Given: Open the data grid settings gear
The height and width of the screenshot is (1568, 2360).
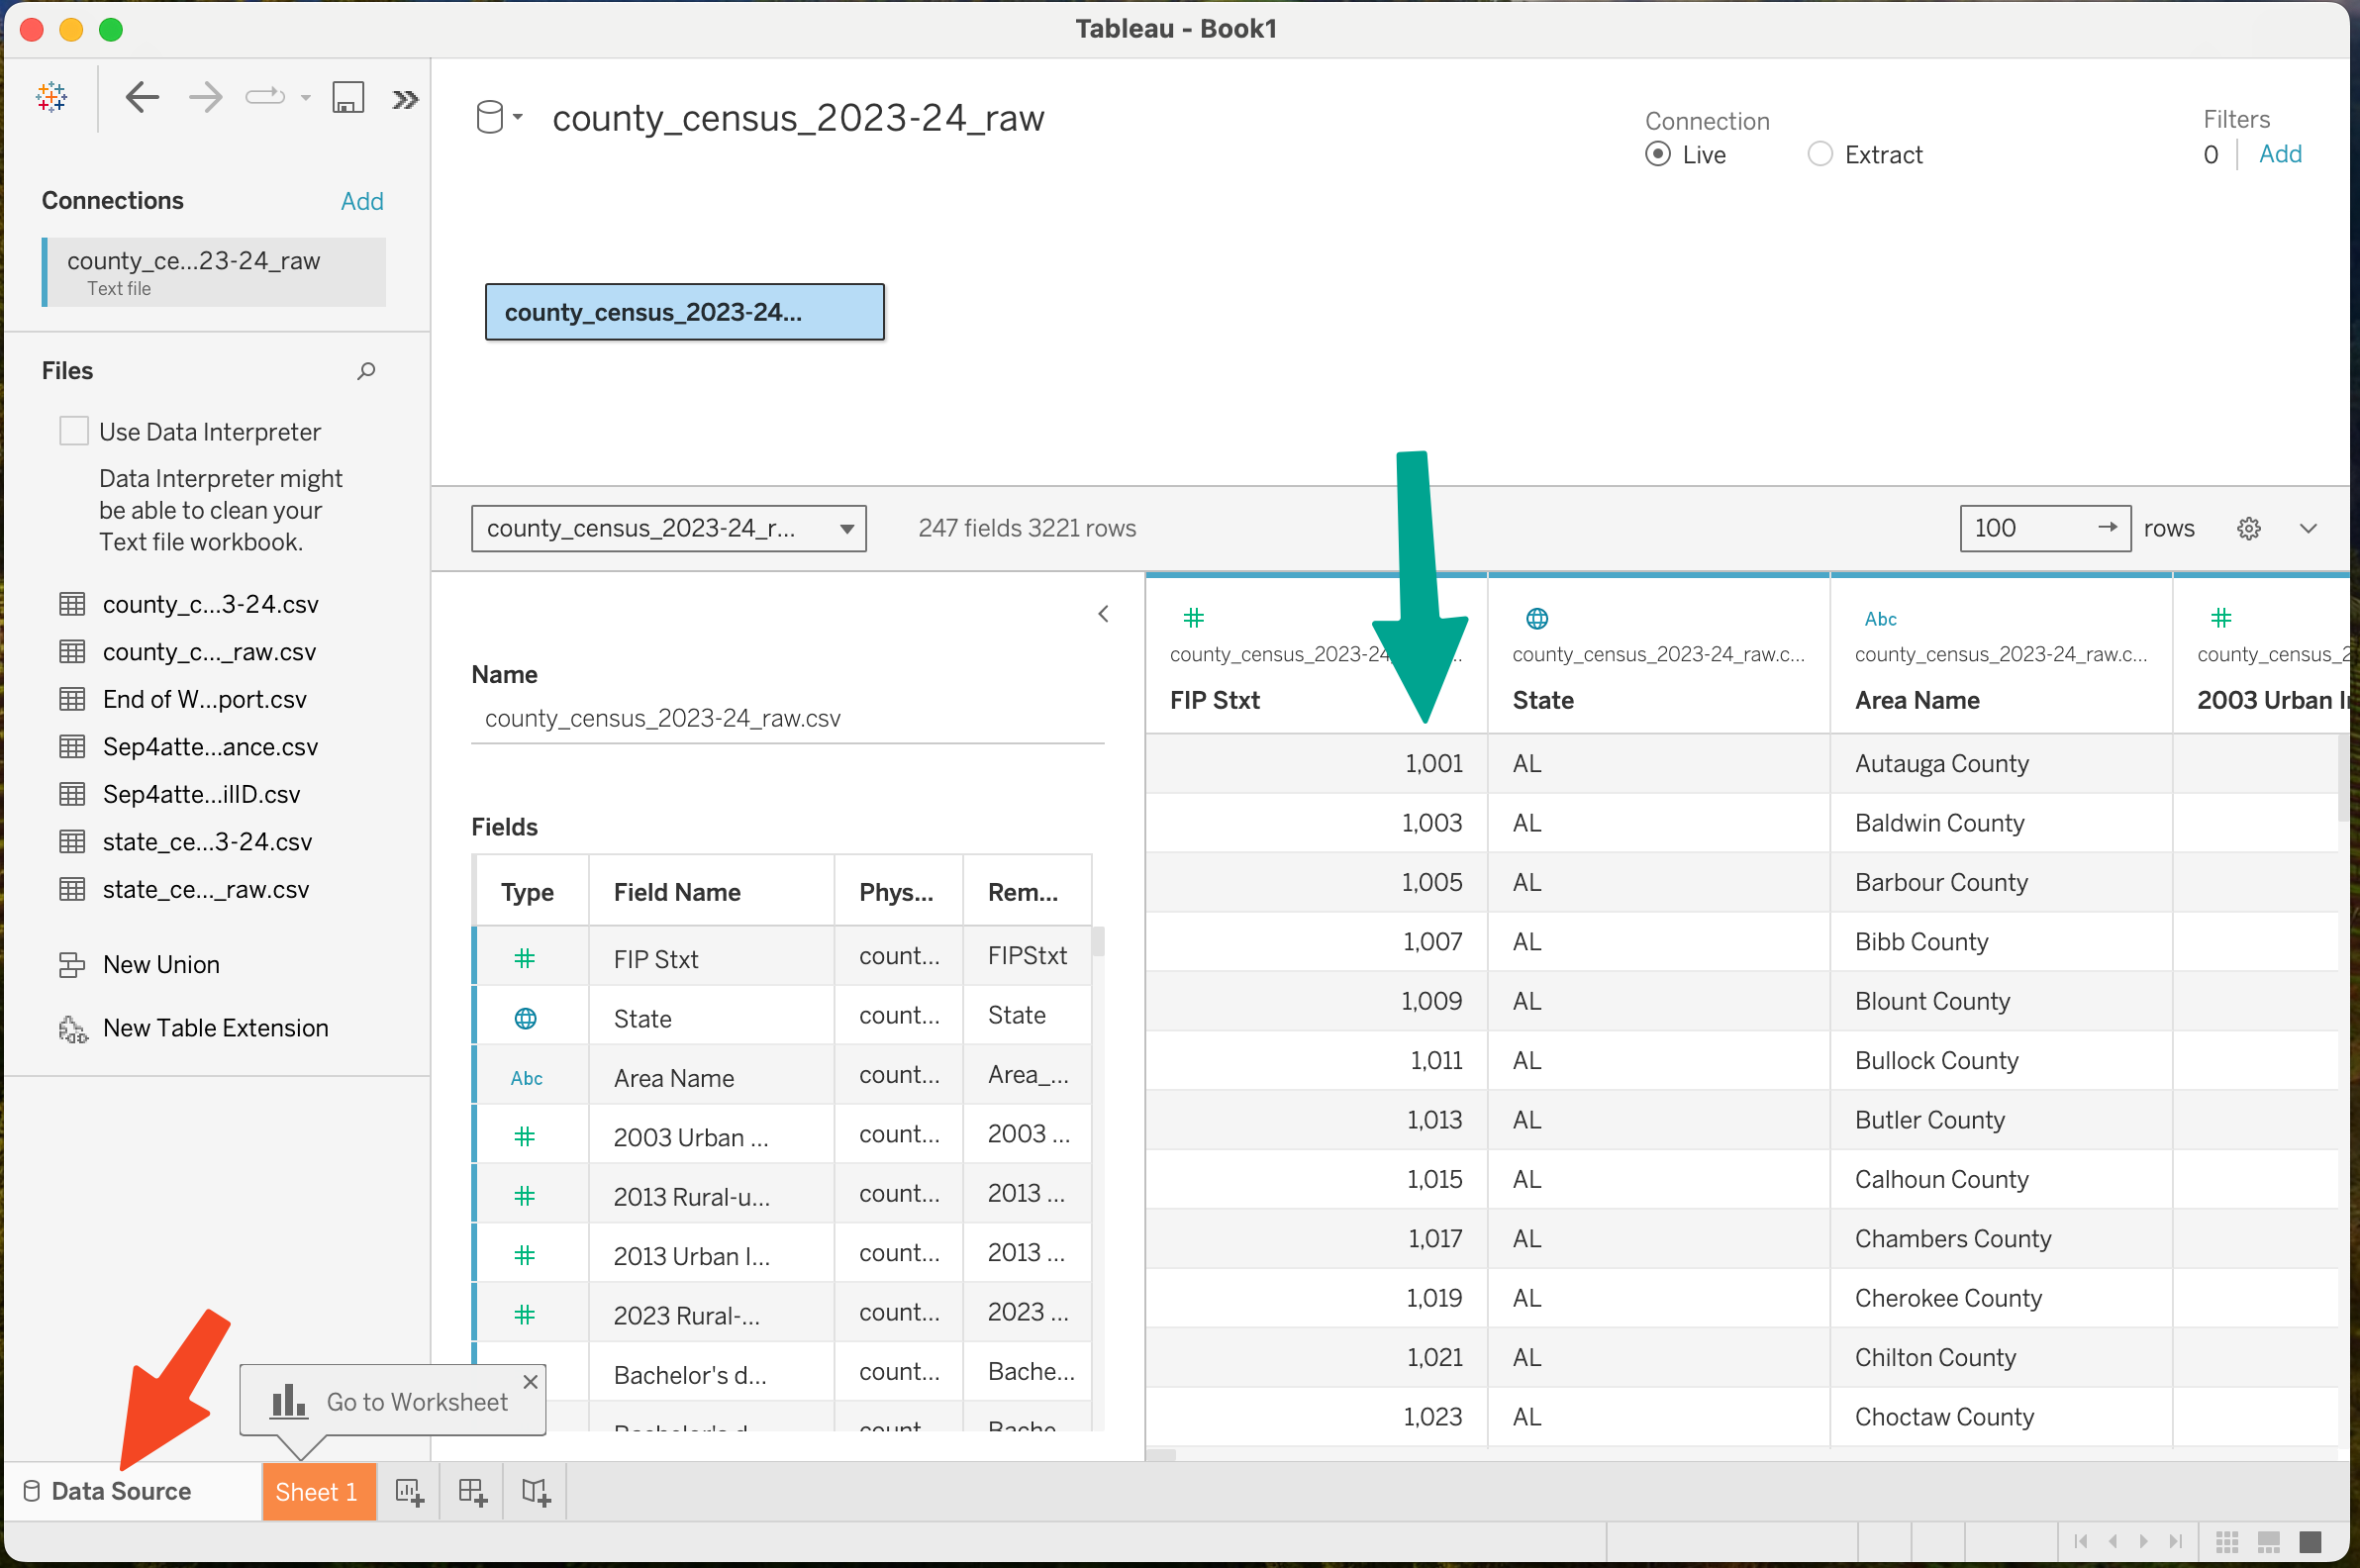Looking at the screenshot, I should 2248,528.
